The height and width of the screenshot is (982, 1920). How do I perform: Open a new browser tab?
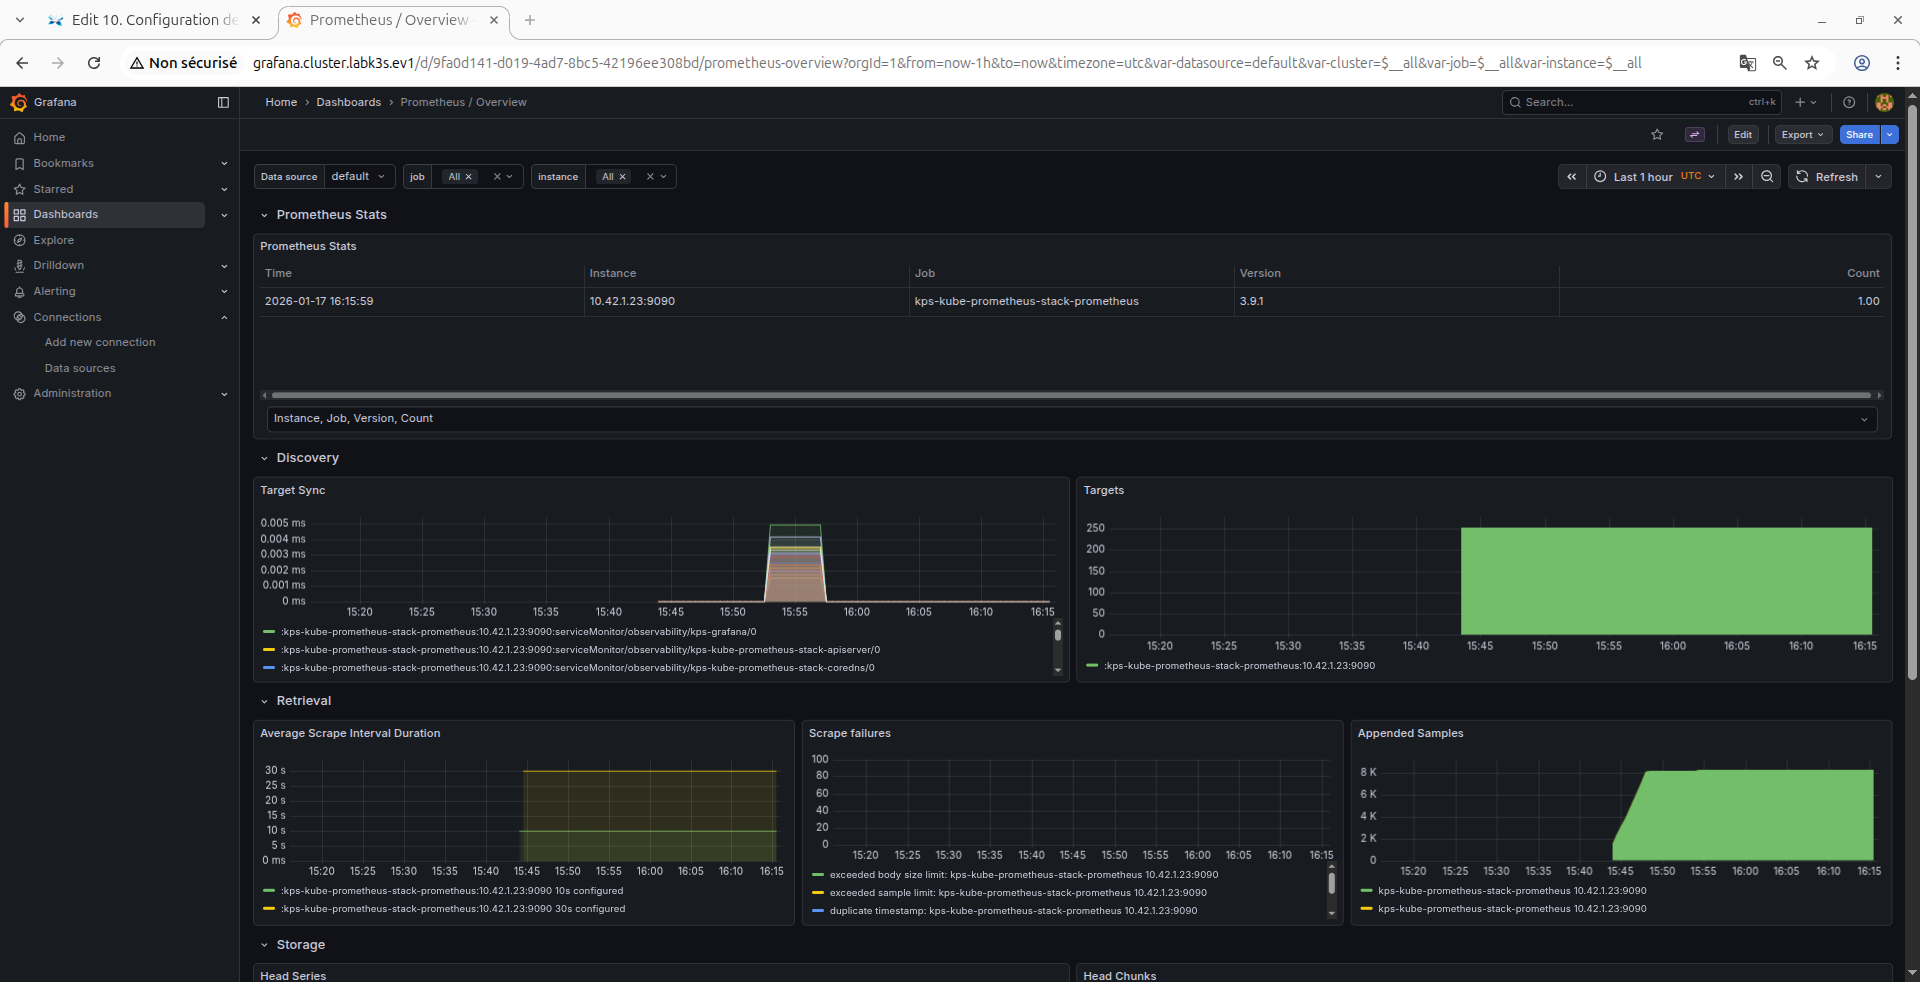pyautogui.click(x=530, y=20)
